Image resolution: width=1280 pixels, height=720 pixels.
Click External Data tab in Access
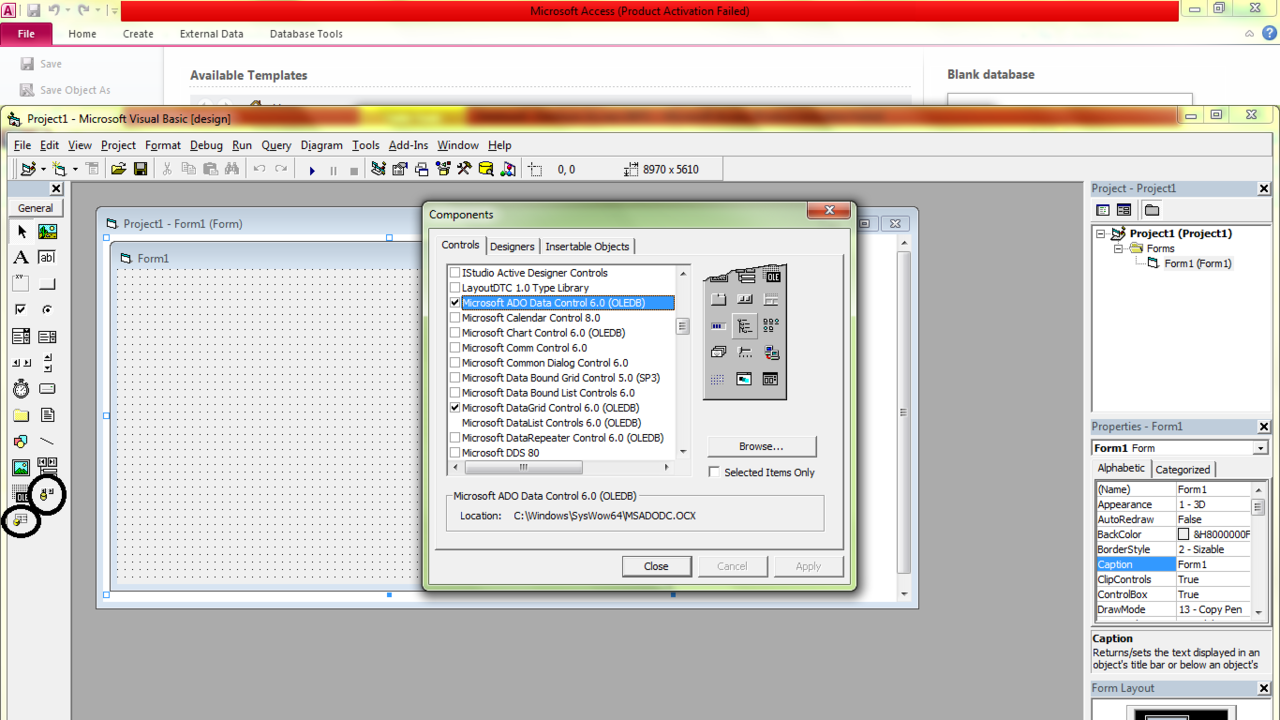[x=211, y=34]
